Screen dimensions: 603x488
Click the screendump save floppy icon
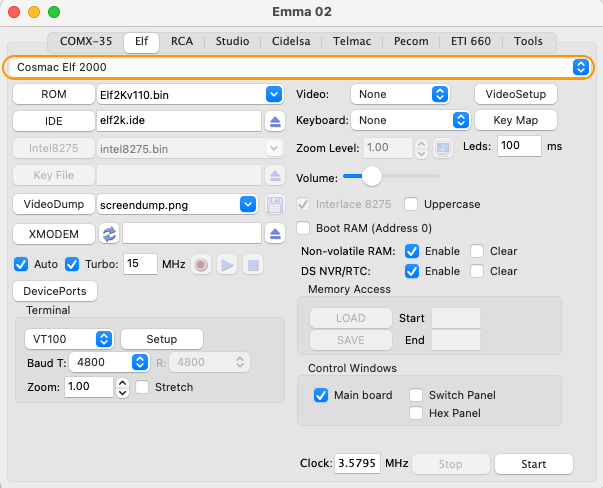click(x=275, y=204)
